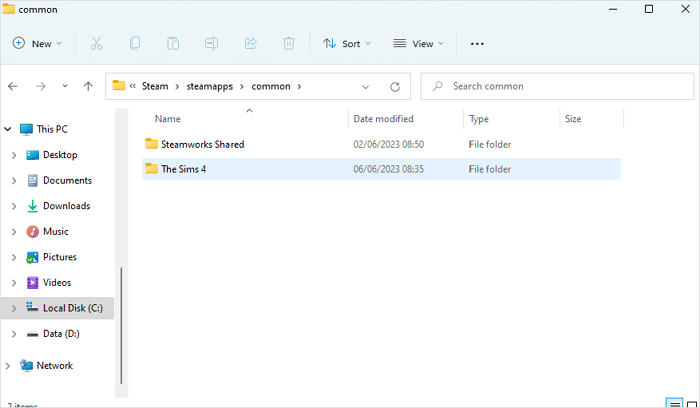The height and width of the screenshot is (408, 700).
Task: Click the Cut scissors icon in toolbar
Action: coord(96,44)
